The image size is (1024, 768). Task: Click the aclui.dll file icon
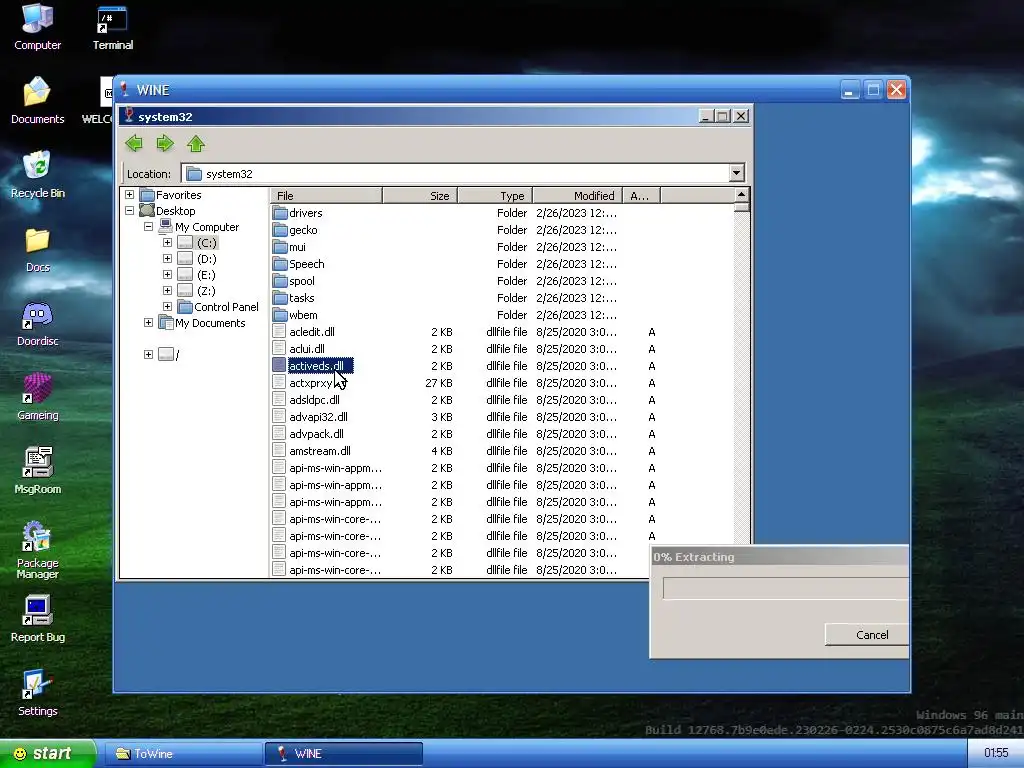[x=280, y=349]
